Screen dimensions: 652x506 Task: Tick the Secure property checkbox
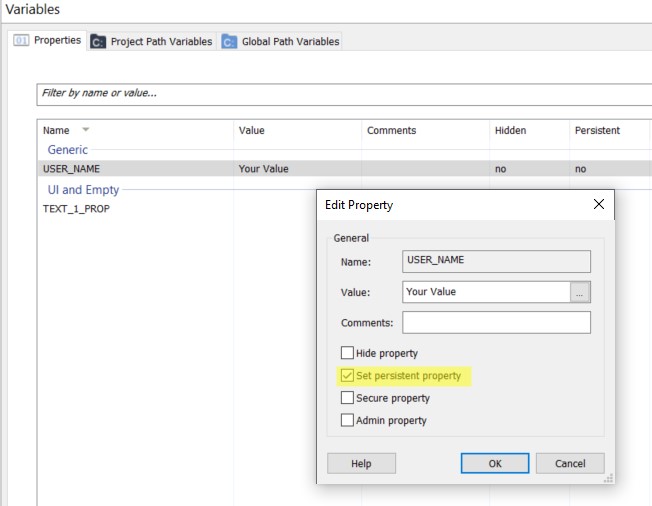pos(347,398)
